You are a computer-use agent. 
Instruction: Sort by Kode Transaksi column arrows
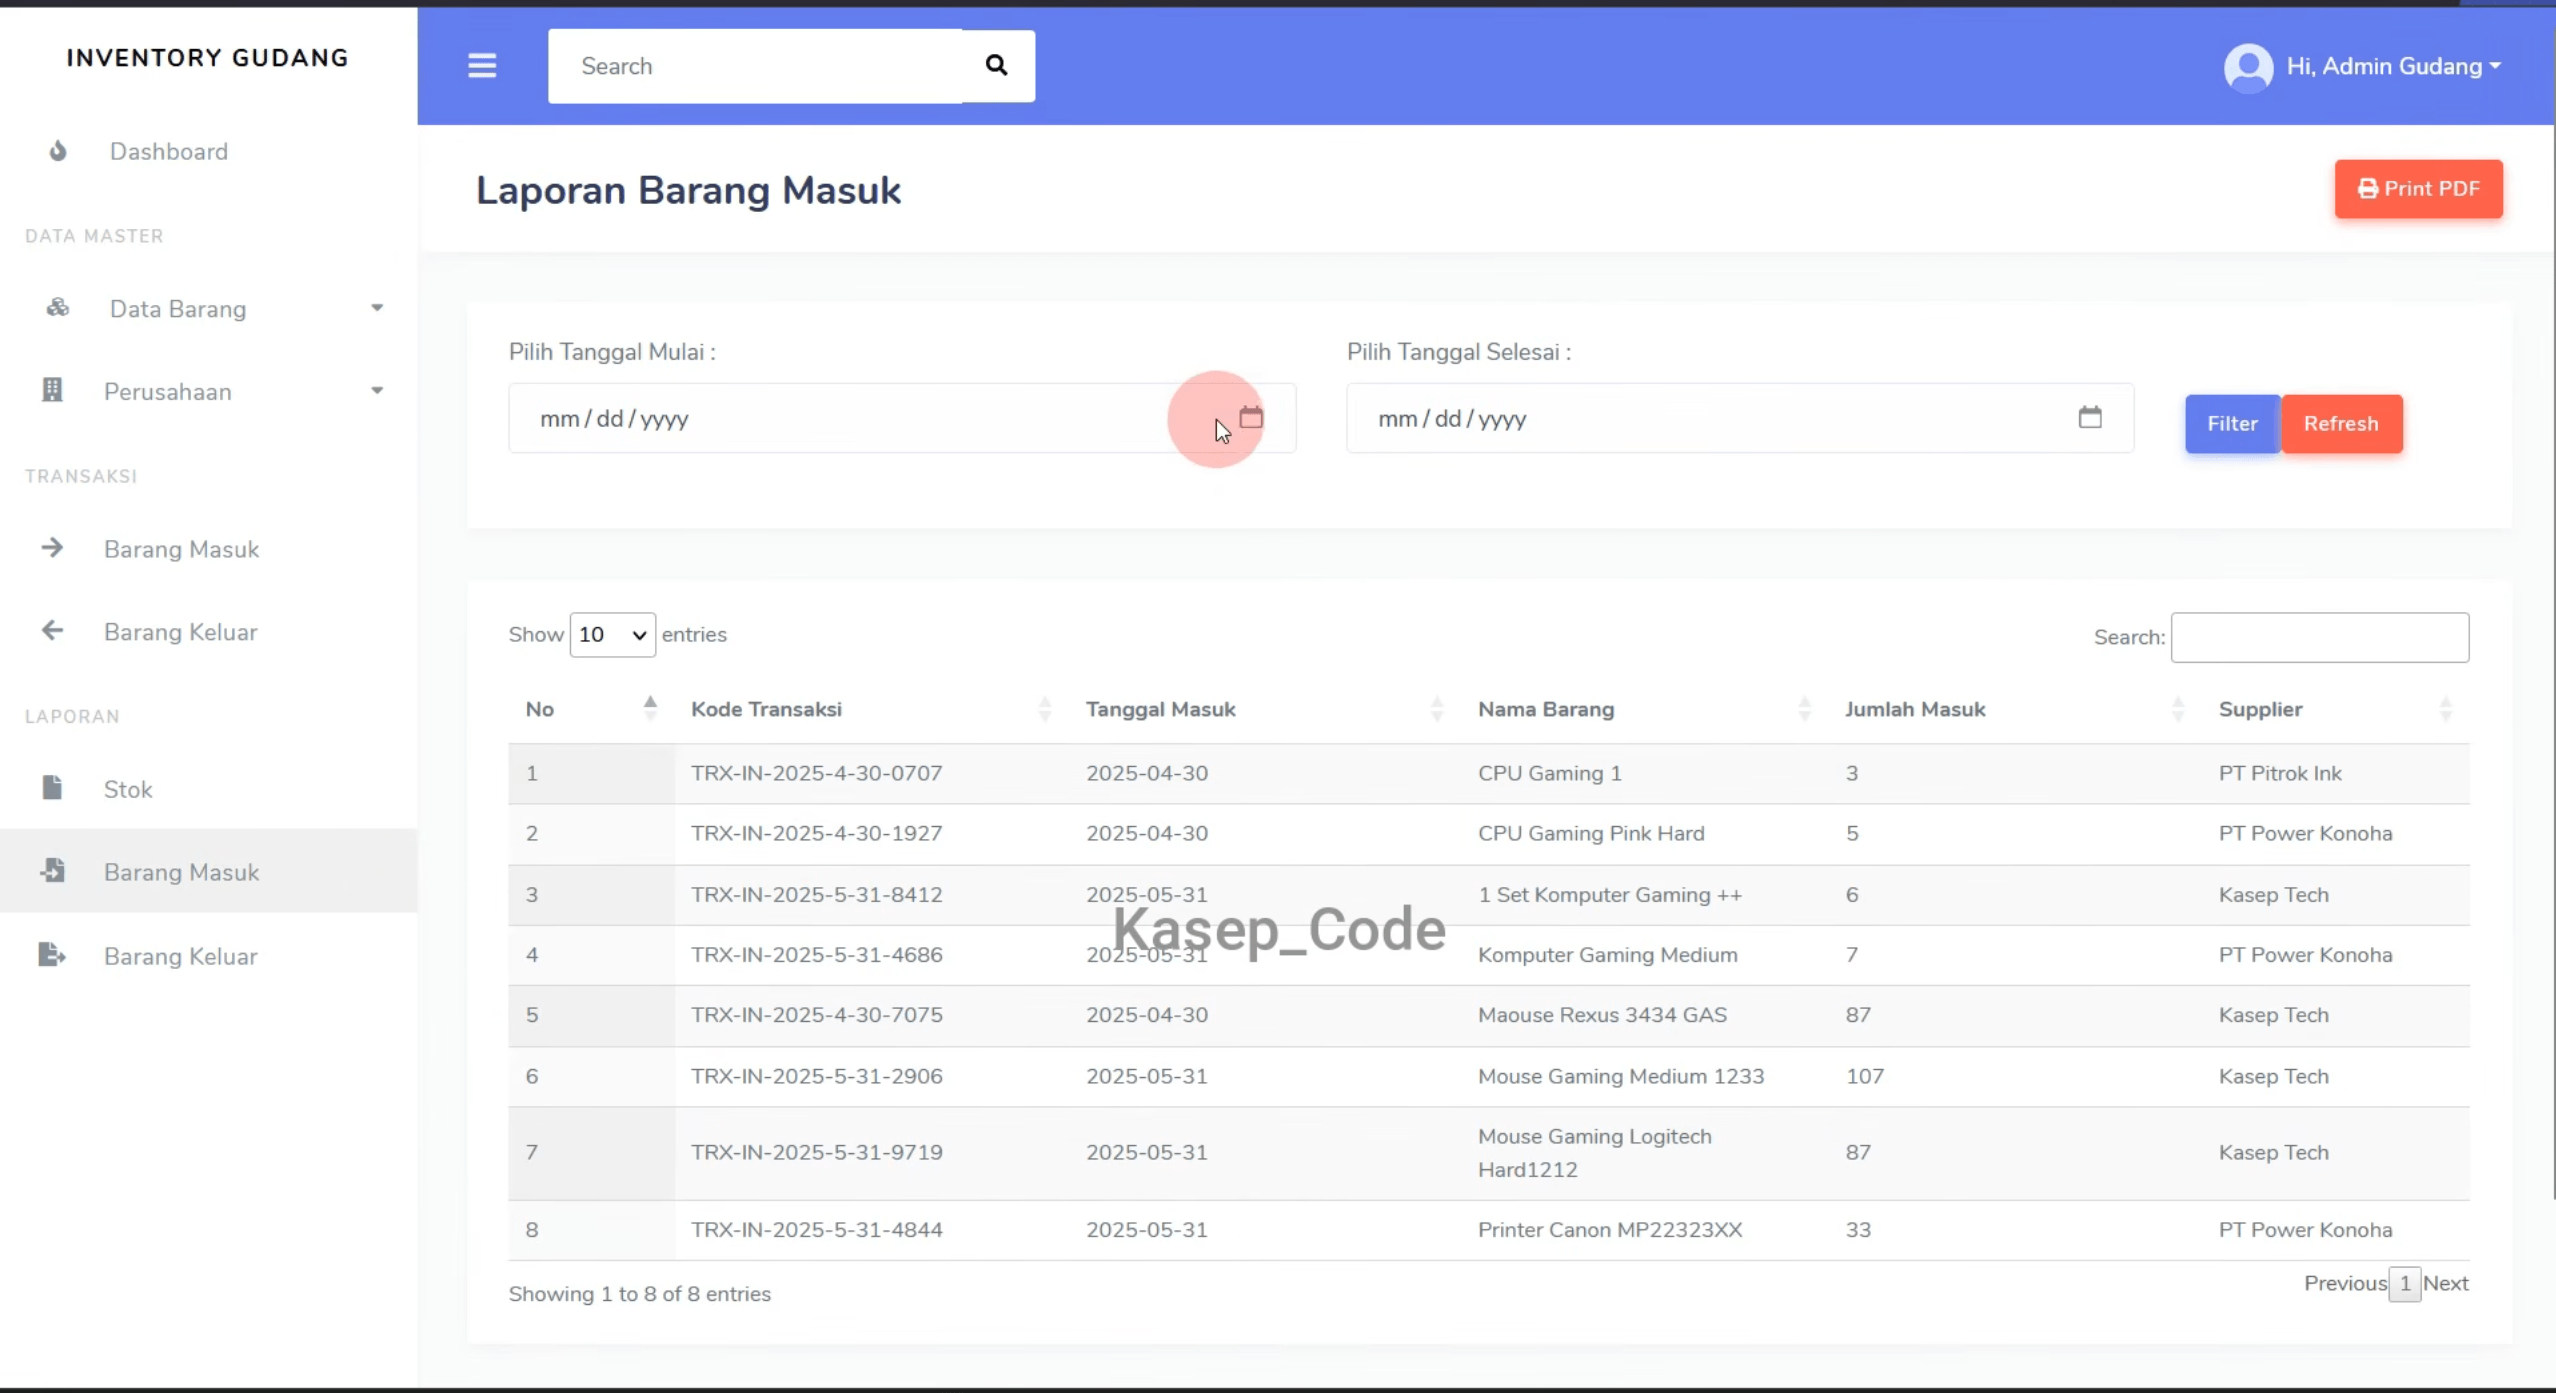1045,709
